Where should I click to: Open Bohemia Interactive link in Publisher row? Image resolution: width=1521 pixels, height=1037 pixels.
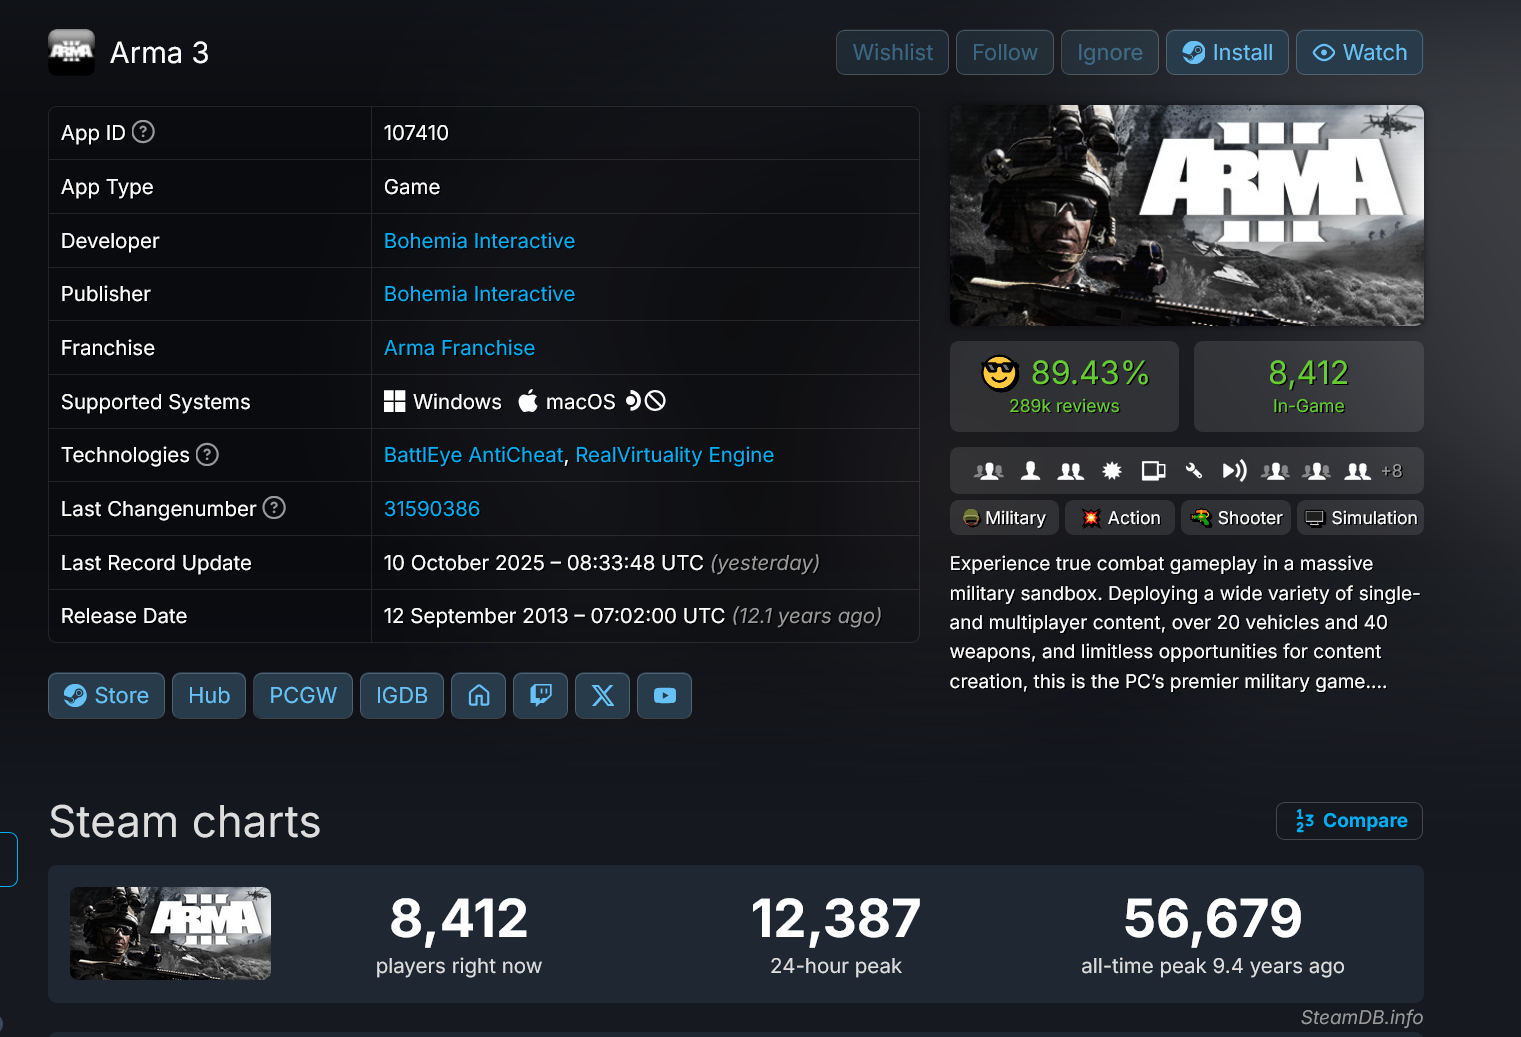[x=479, y=294]
